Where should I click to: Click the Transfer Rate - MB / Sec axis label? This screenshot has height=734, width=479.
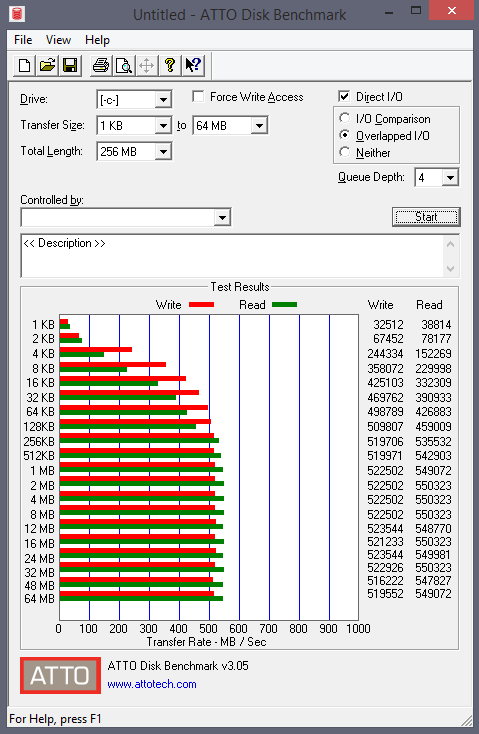pos(206,642)
